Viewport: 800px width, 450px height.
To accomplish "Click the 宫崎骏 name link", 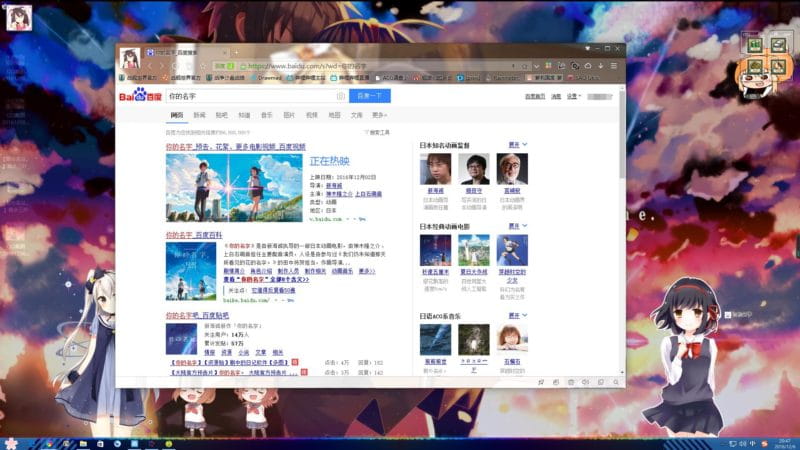I will coord(512,191).
